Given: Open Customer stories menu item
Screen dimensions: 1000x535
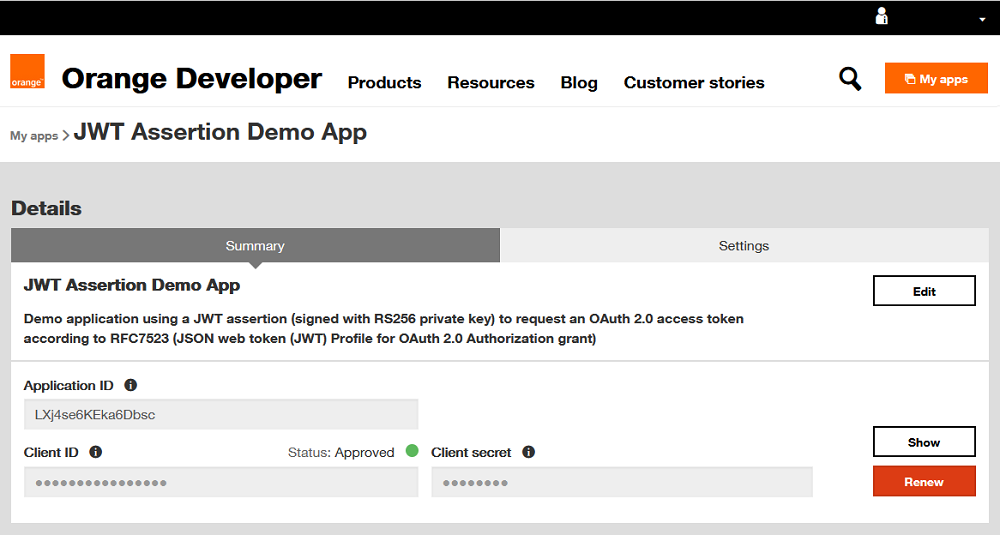Looking at the screenshot, I should 694,82.
